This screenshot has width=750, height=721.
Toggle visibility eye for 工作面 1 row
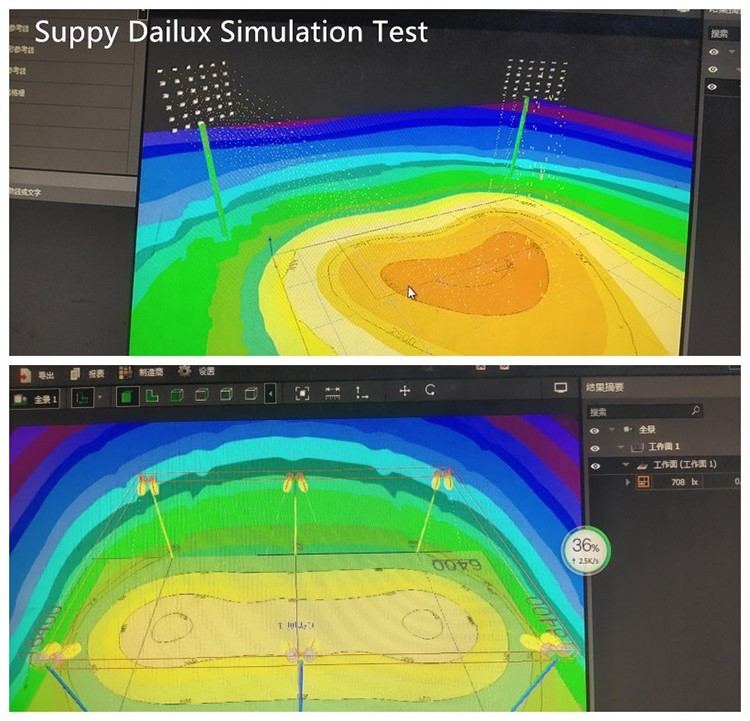(596, 447)
